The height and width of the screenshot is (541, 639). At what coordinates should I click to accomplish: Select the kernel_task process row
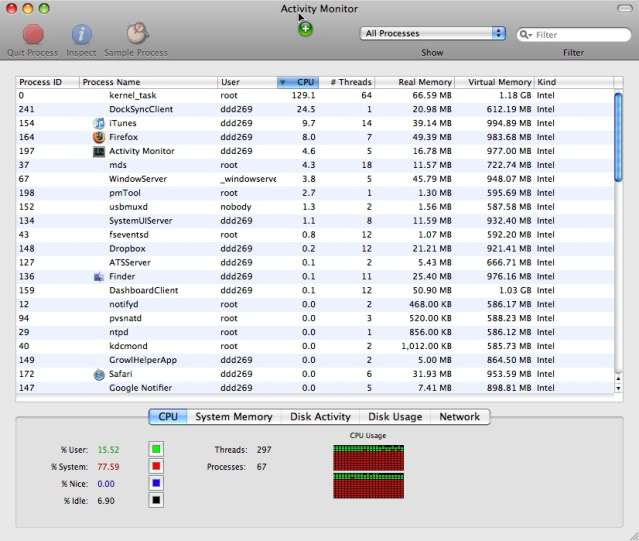[315, 95]
